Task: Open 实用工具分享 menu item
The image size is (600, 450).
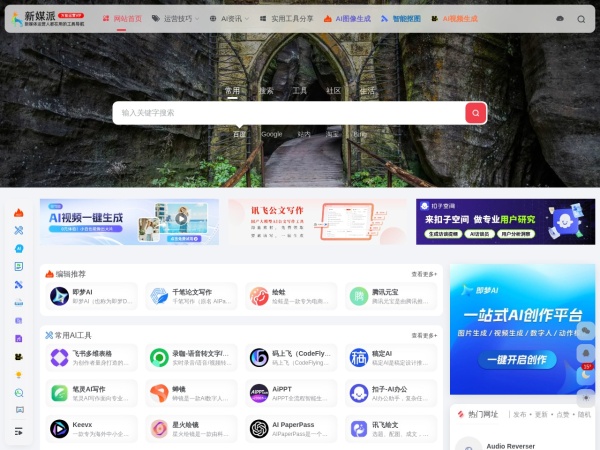Action: pyautogui.click(x=286, y=18)
